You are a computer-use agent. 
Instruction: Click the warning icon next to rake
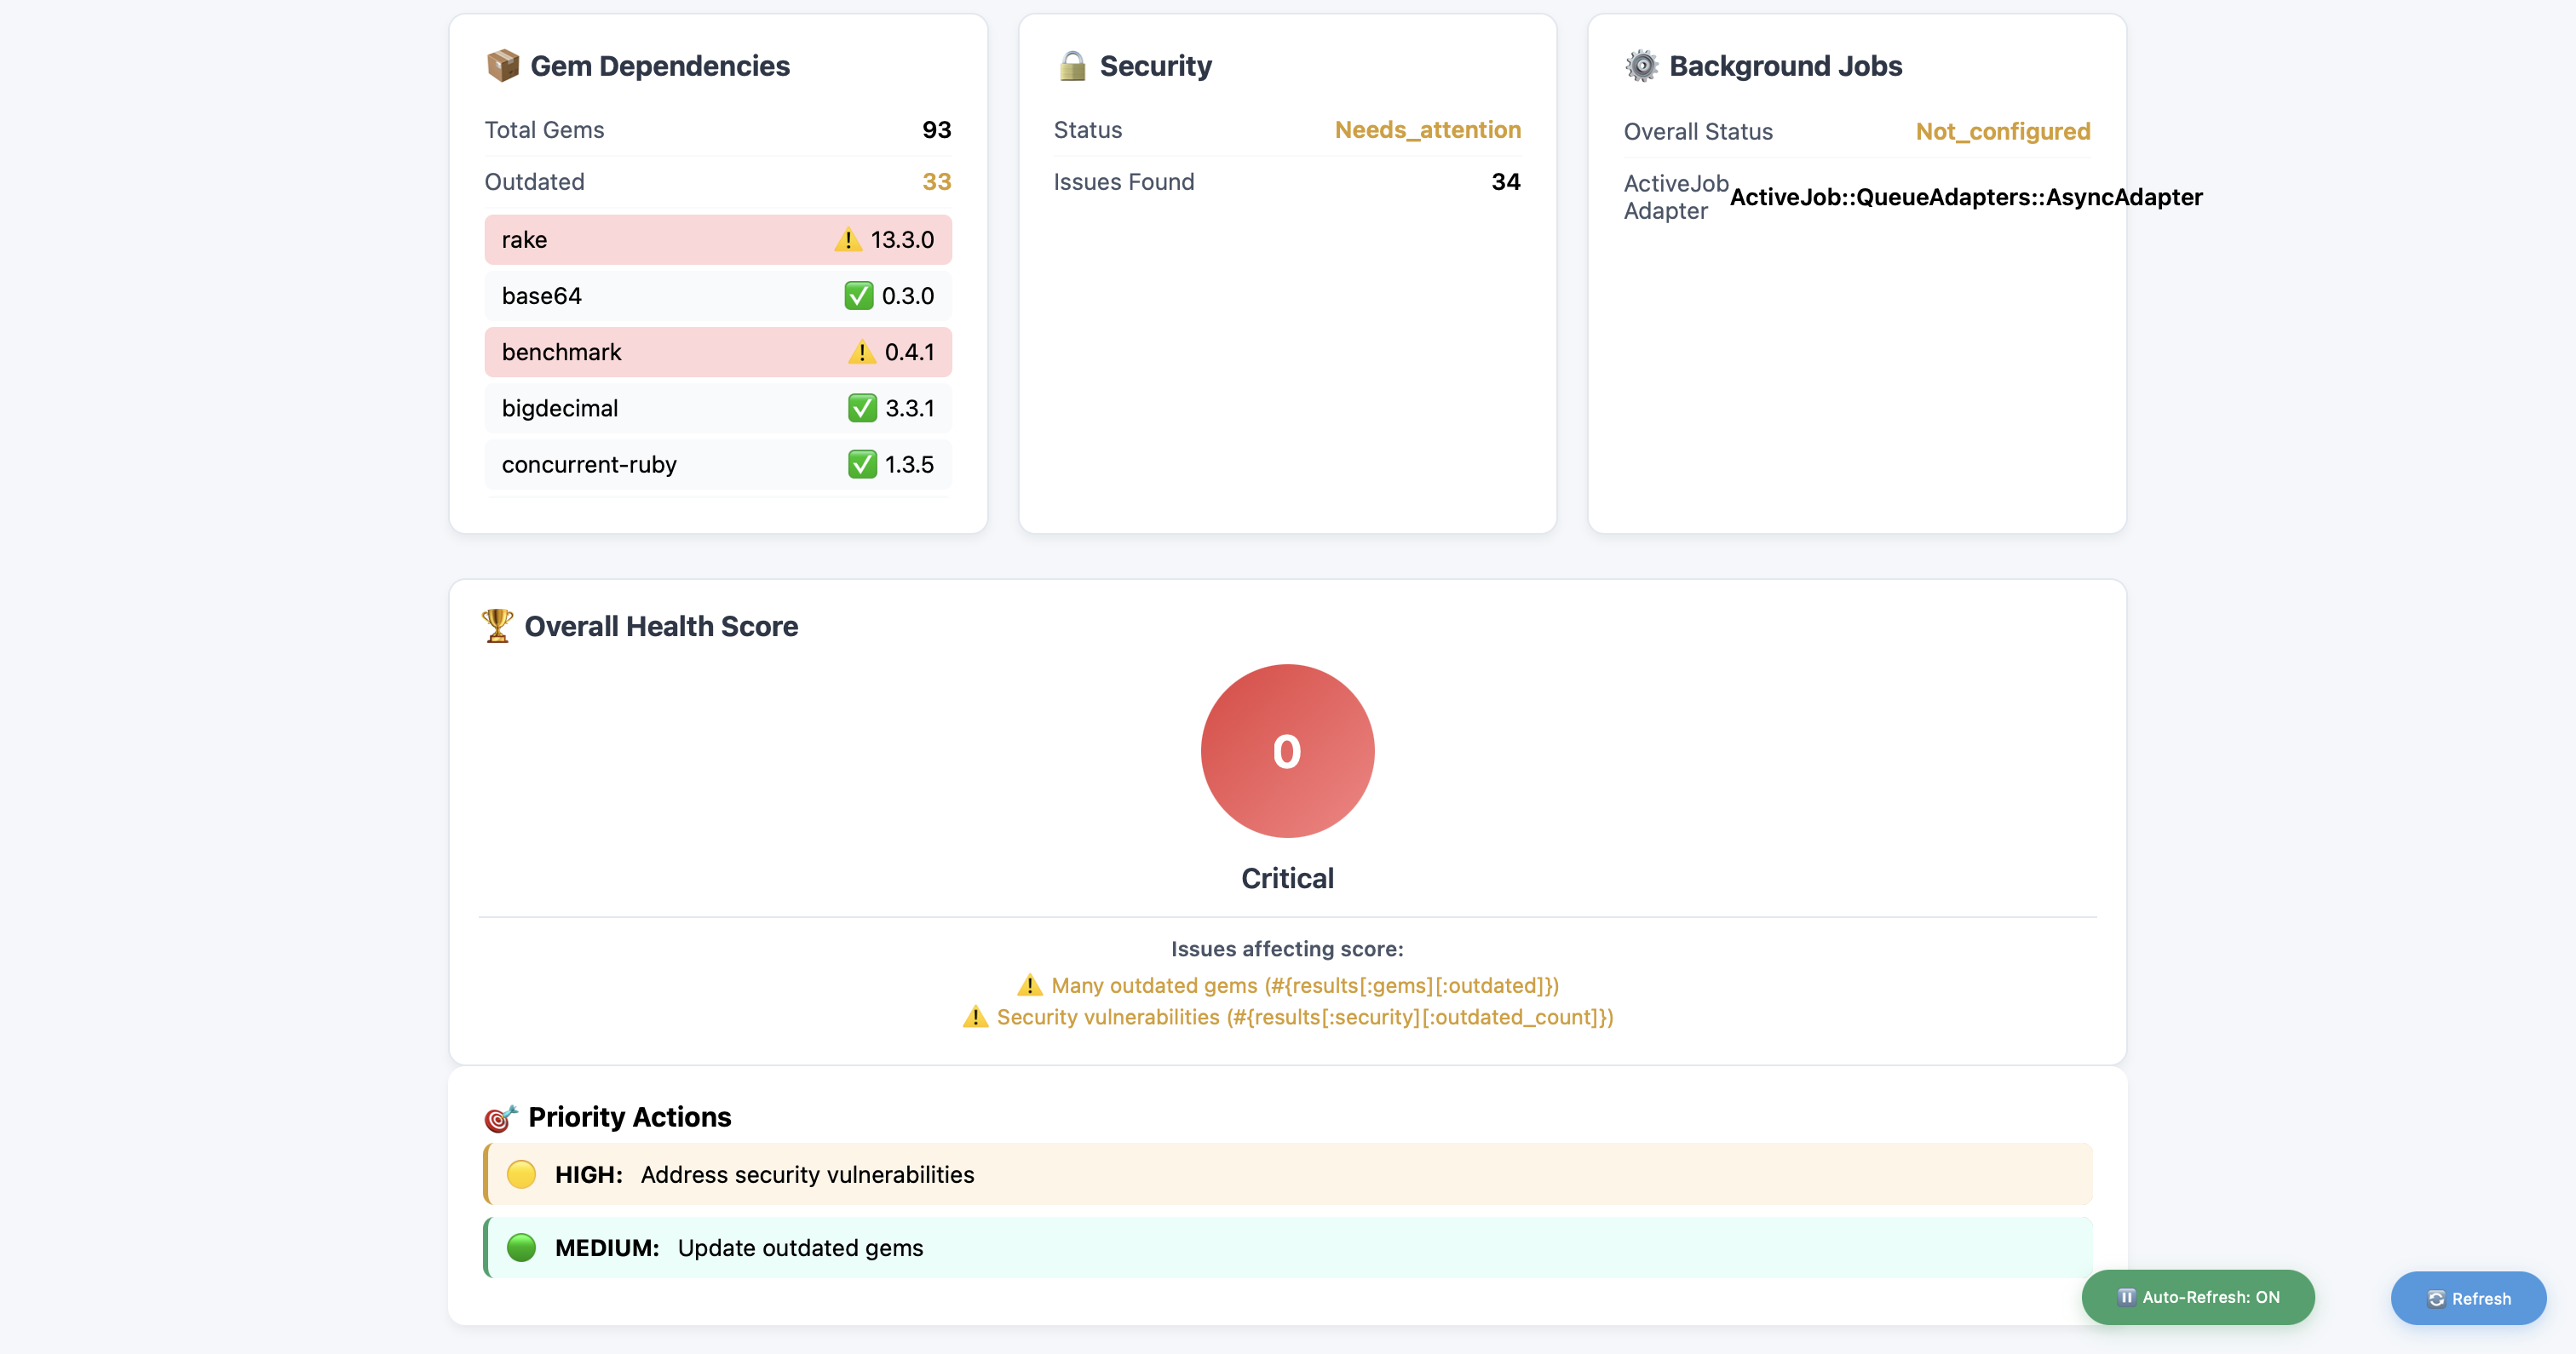tap(849, 239)
